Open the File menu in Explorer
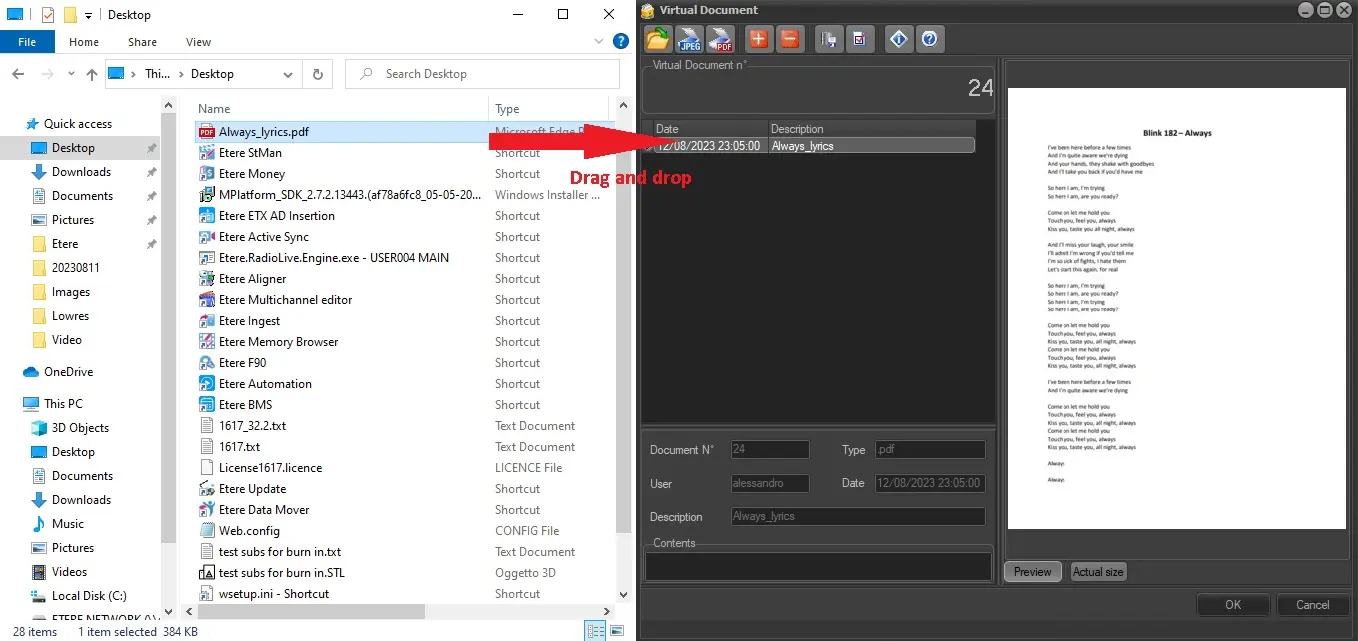 coord(27,42)
